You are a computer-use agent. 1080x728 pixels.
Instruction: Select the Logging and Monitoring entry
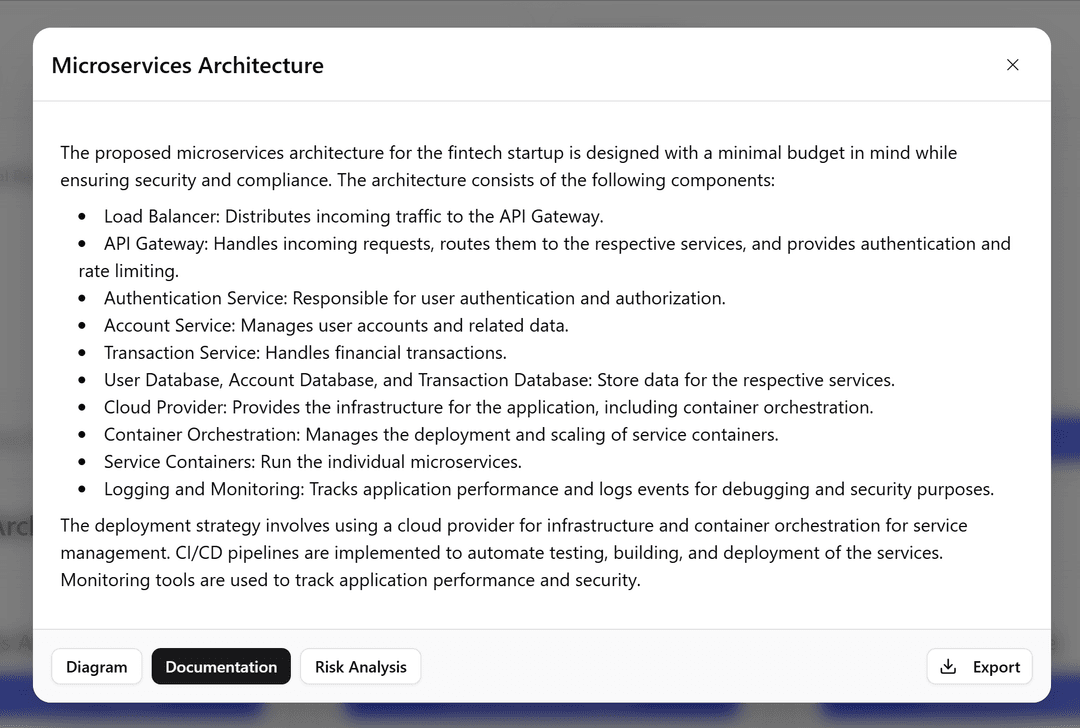tap(548, 489)
